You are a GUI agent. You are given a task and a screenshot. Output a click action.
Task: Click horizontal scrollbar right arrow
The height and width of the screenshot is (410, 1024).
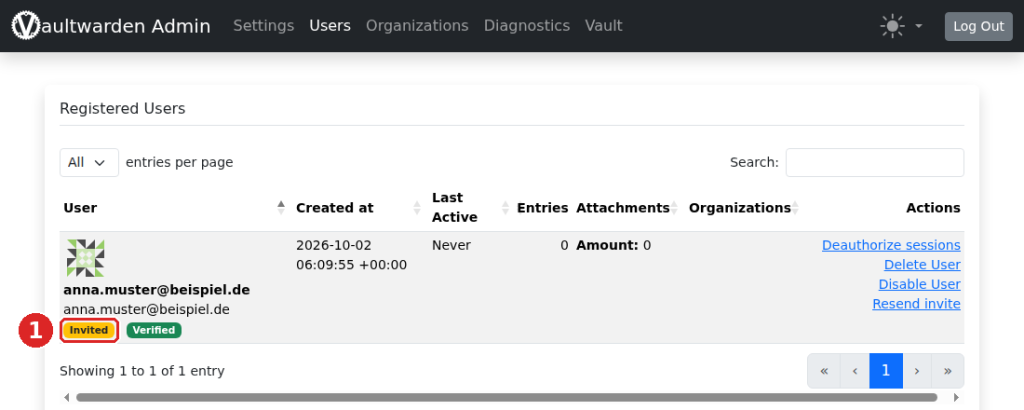[957, 398]
